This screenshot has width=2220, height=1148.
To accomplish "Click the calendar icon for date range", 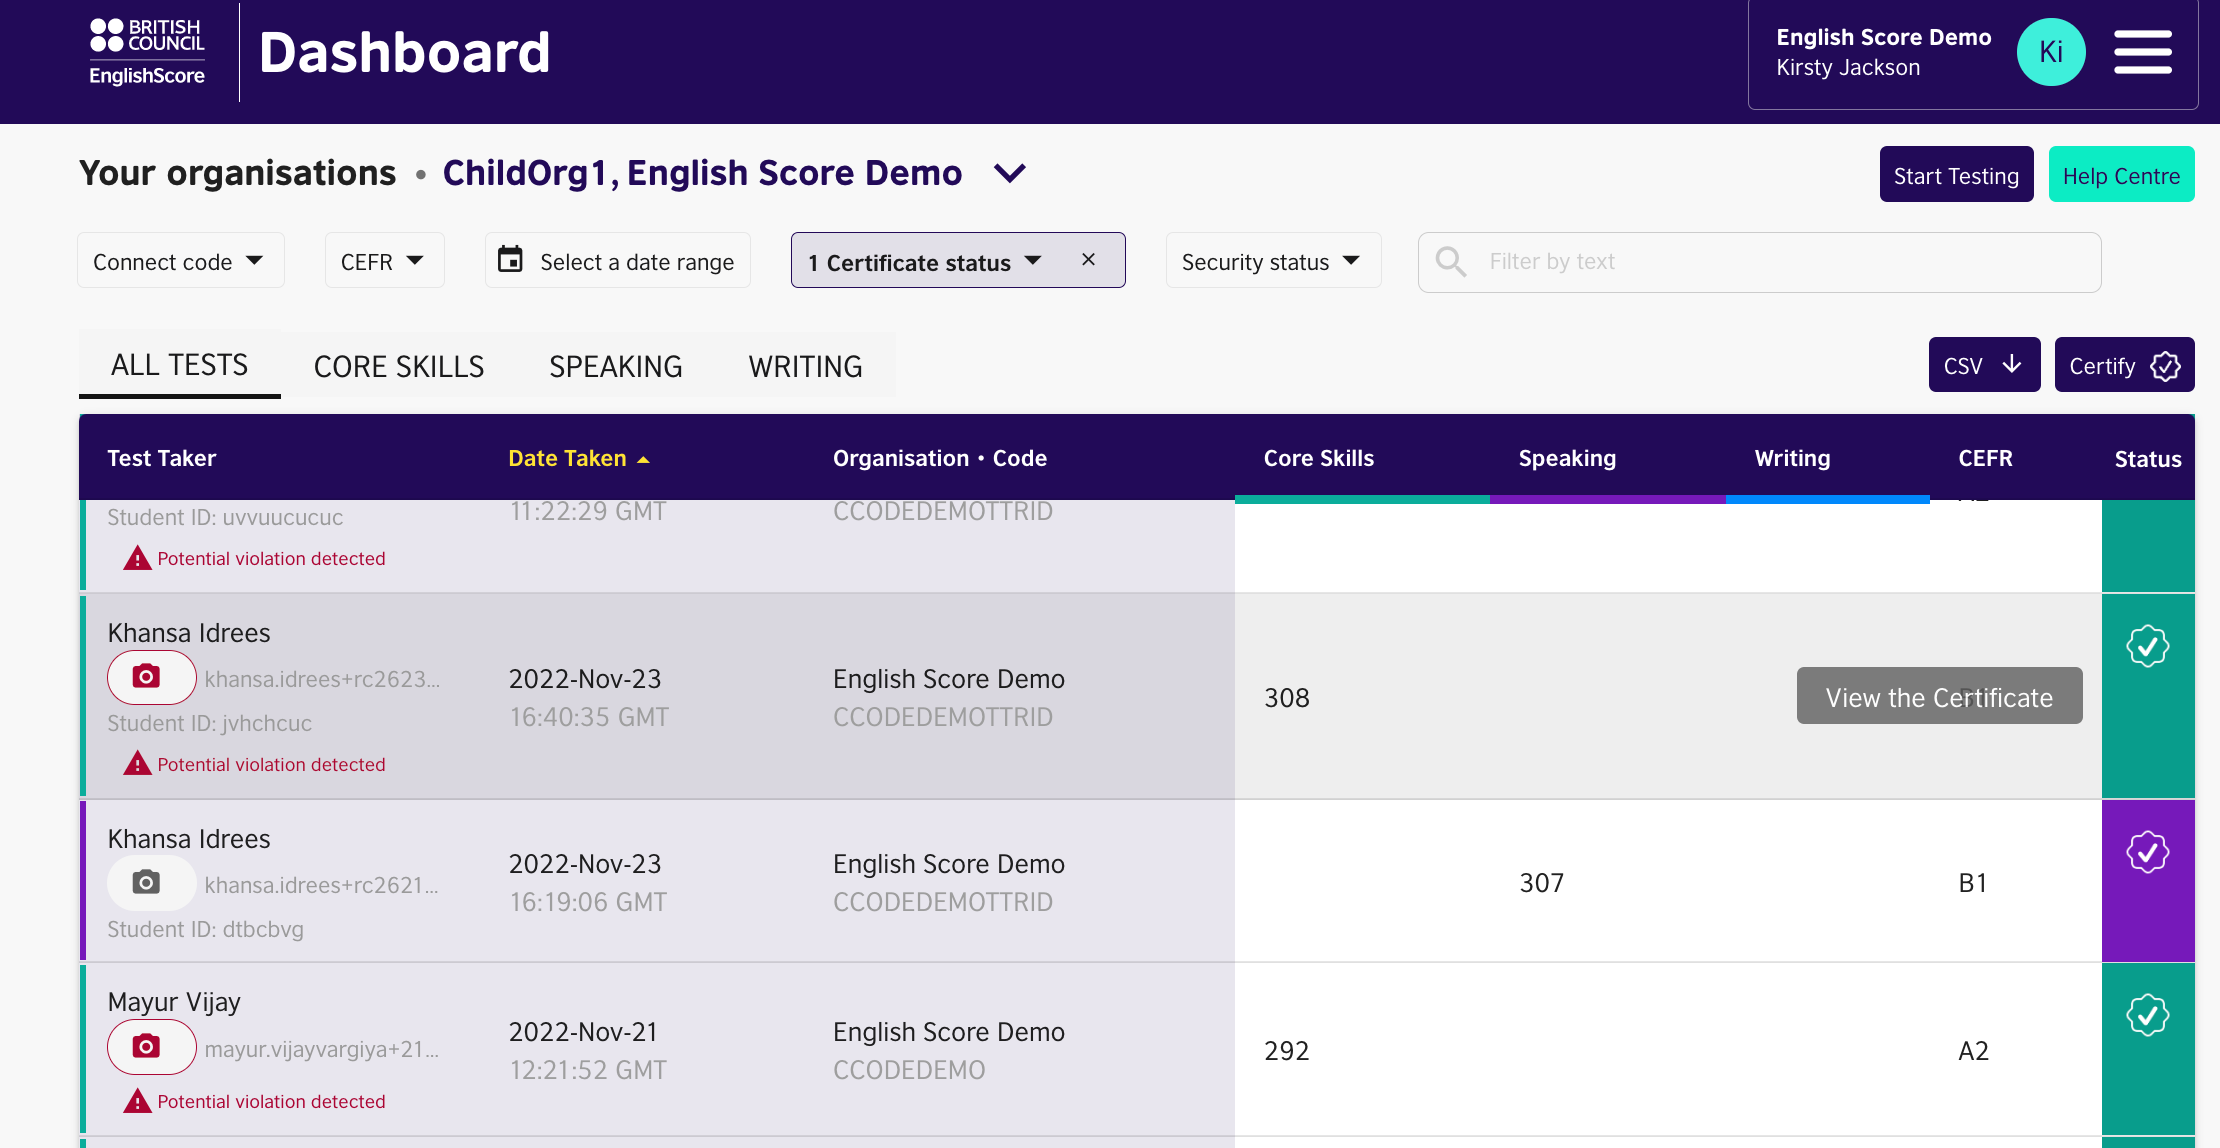I will click(x=511, y=259).
